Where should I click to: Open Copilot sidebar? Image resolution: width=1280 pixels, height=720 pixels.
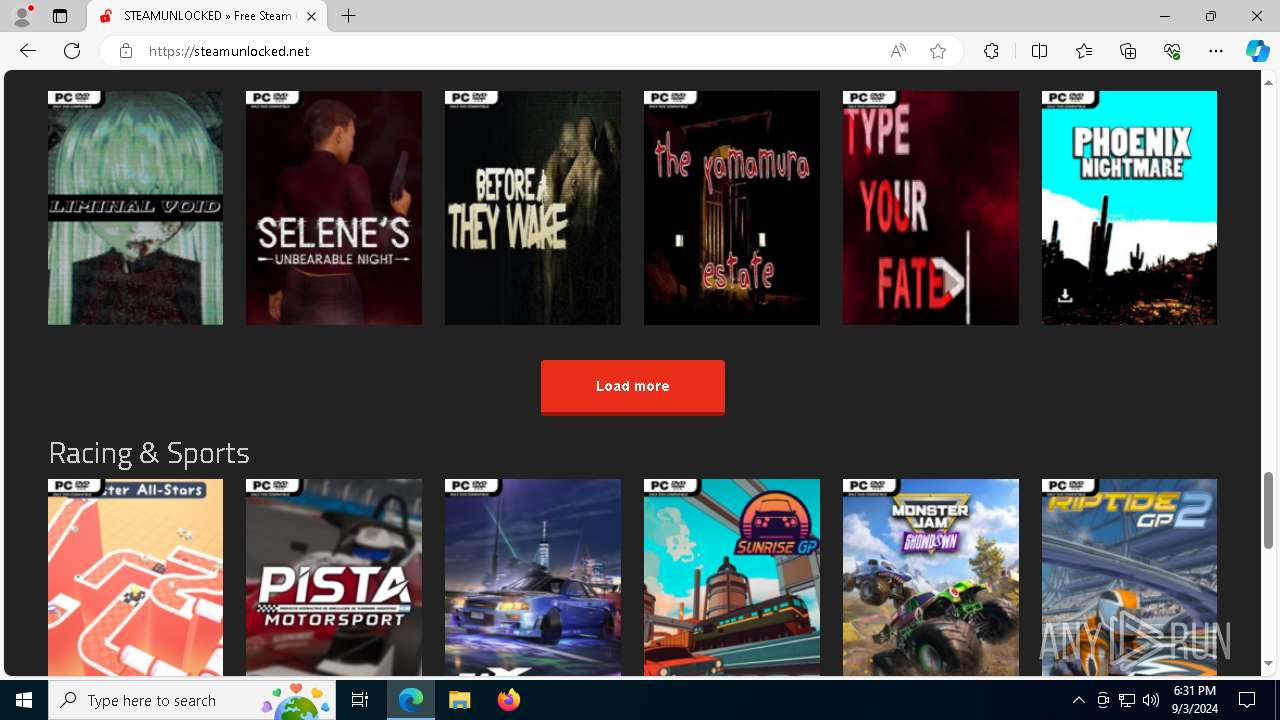(x=1257, y=51)
